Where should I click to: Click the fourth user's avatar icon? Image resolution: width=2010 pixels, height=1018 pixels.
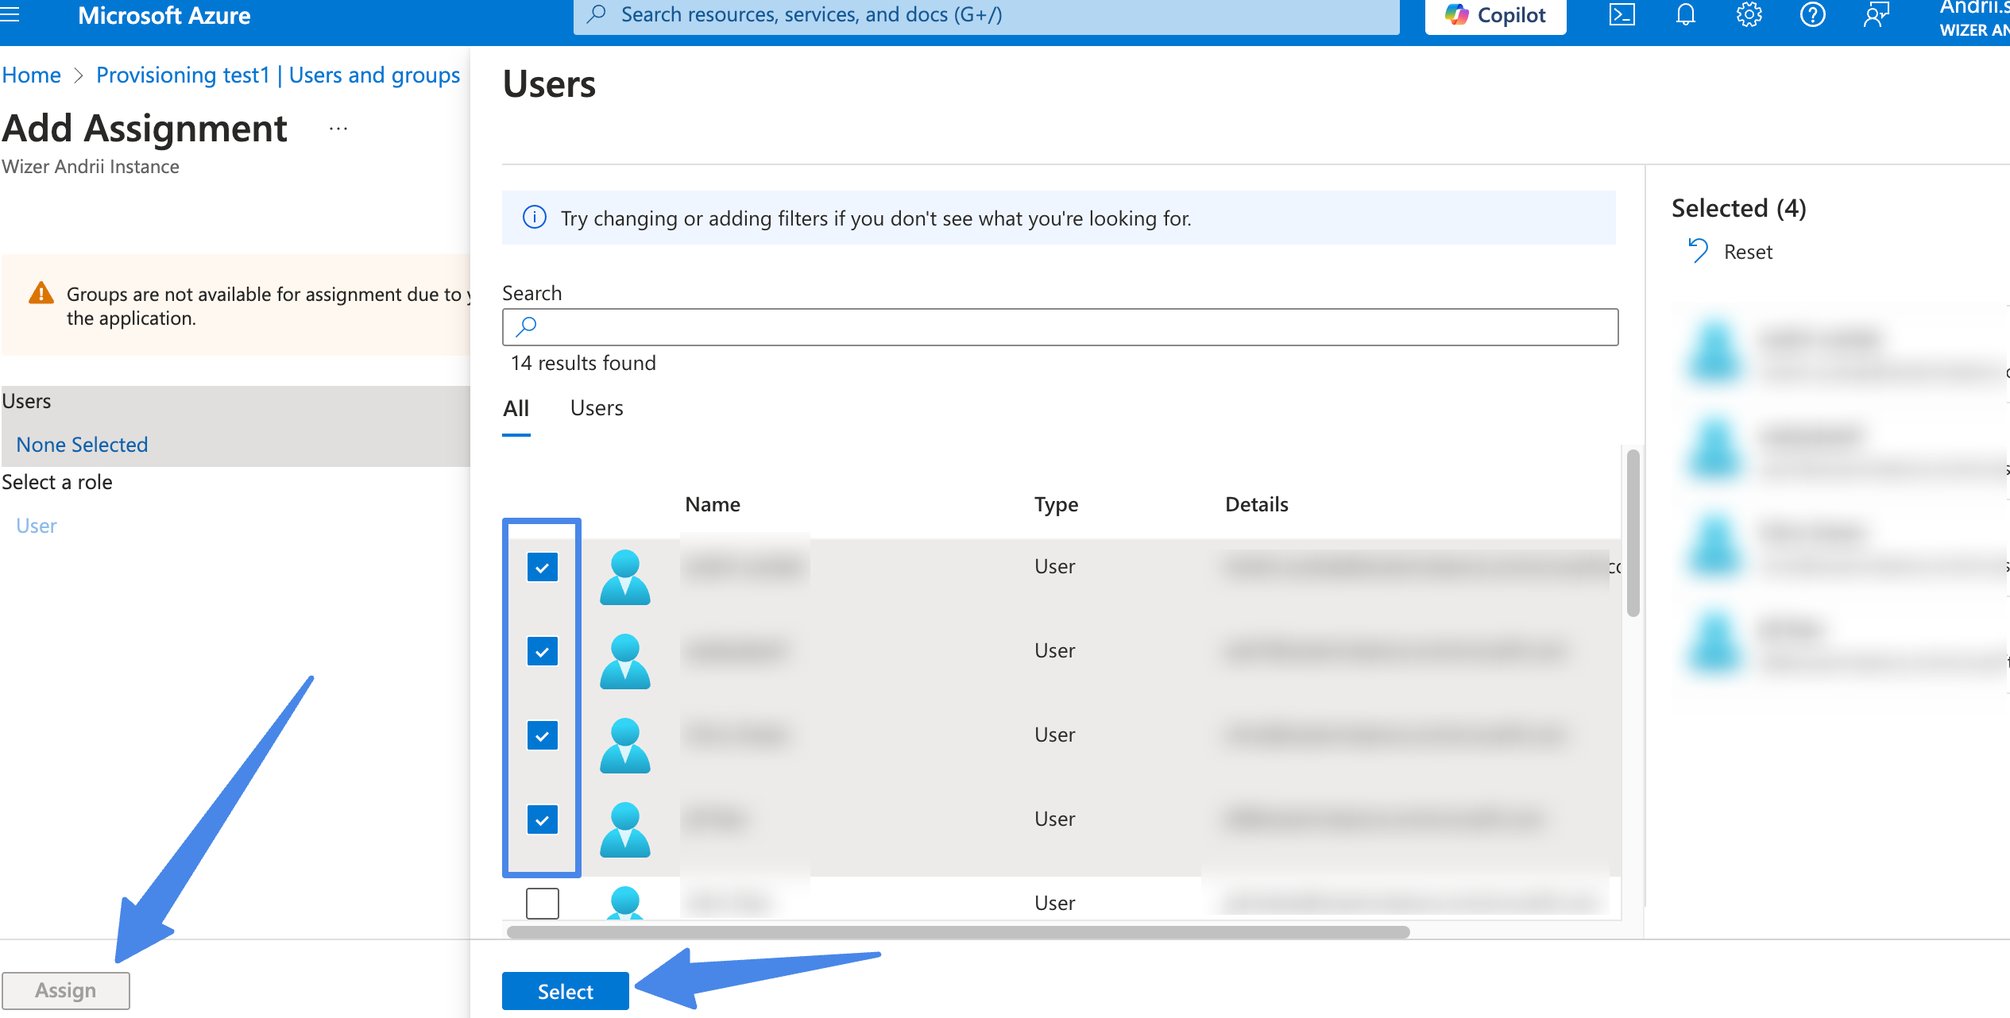(x=625, y=829)
